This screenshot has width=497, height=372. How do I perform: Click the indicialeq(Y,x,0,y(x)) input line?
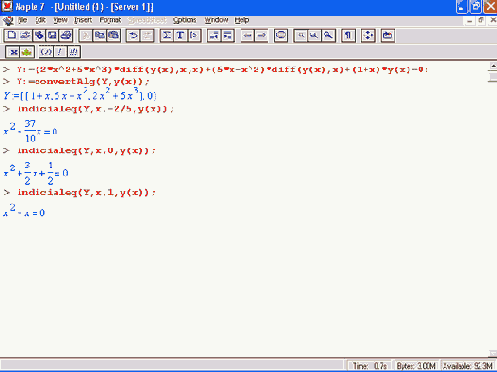[x=87, y=151]
